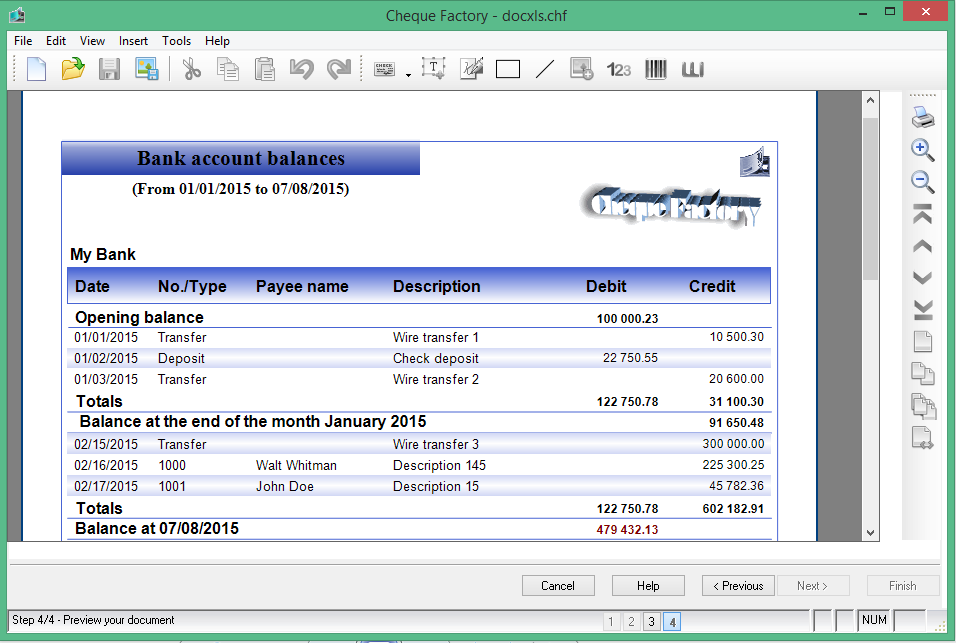Select two-page view icon

click(922, 374)
